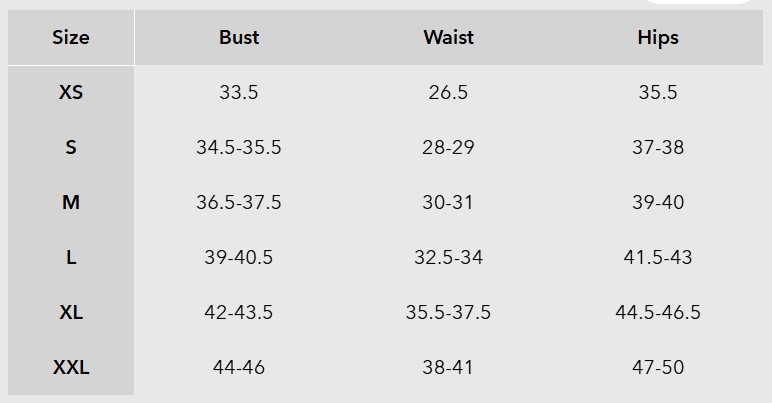Image resolution: width=772 pixels, height=403 pixels.
Task: Select the 35.5-37.5 waist value
Action: (x=448, y=312)
